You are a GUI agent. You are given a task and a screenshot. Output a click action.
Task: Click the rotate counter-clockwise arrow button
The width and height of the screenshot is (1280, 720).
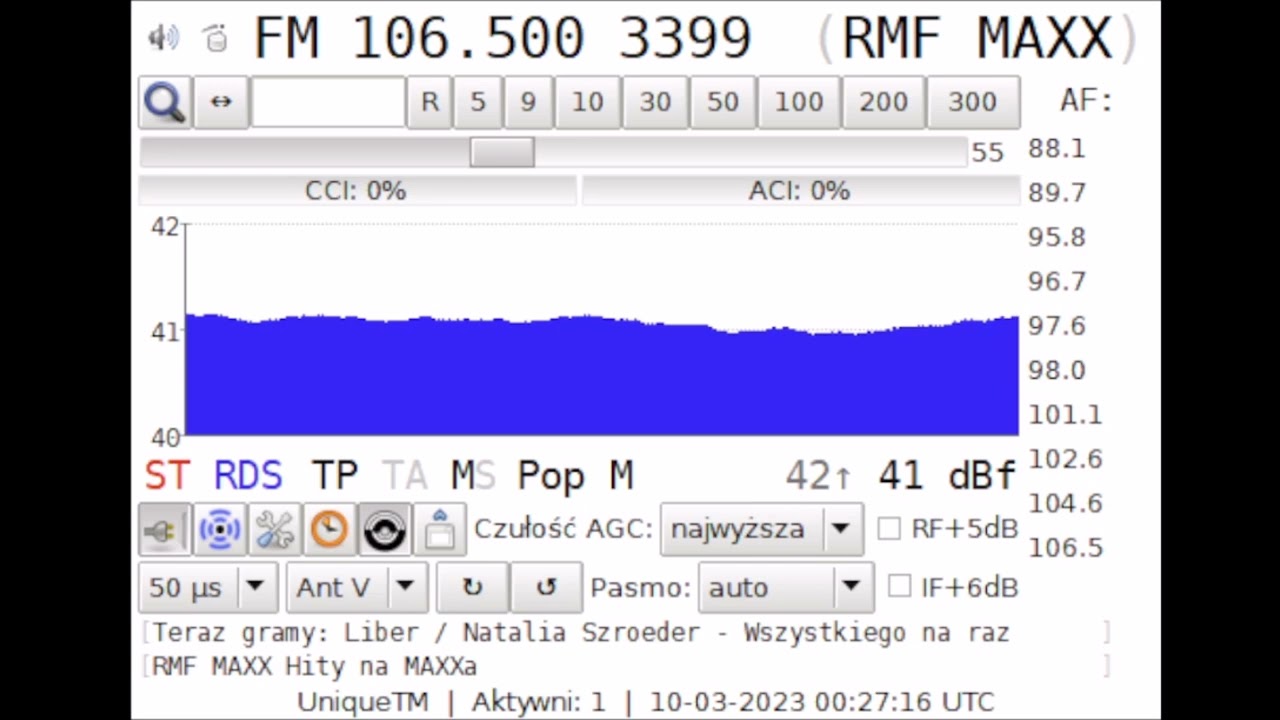[546, 587]
